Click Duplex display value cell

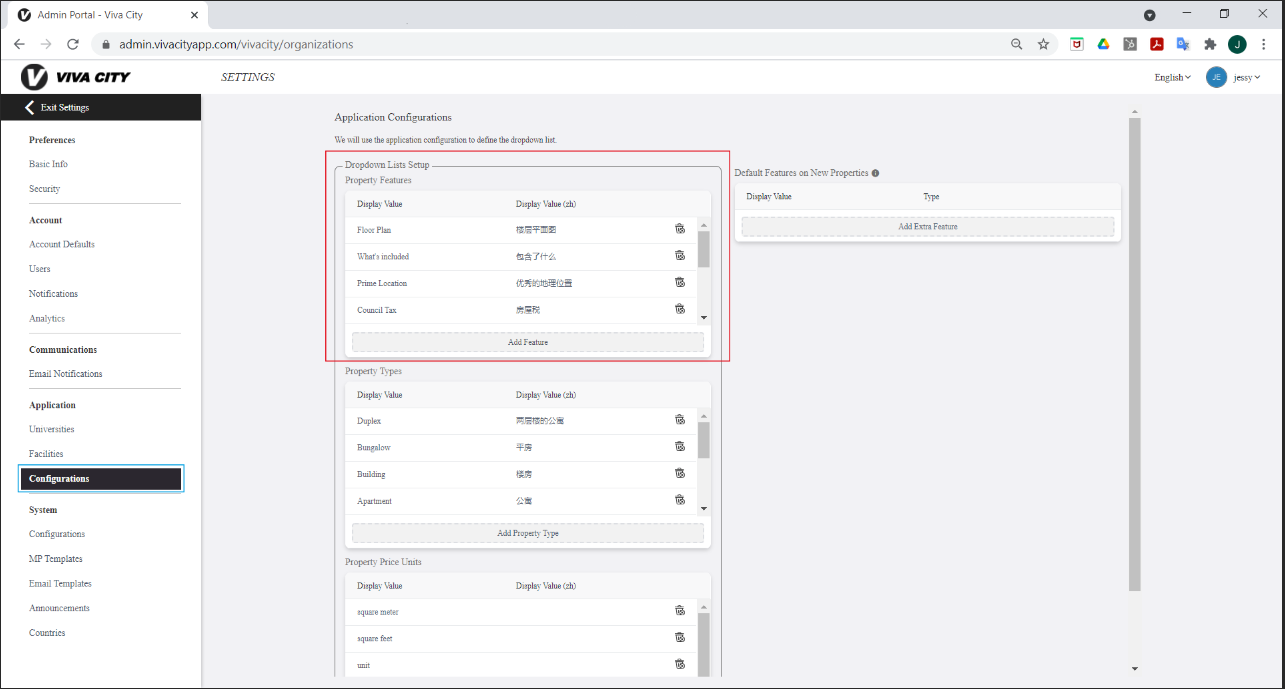point(369,421)
